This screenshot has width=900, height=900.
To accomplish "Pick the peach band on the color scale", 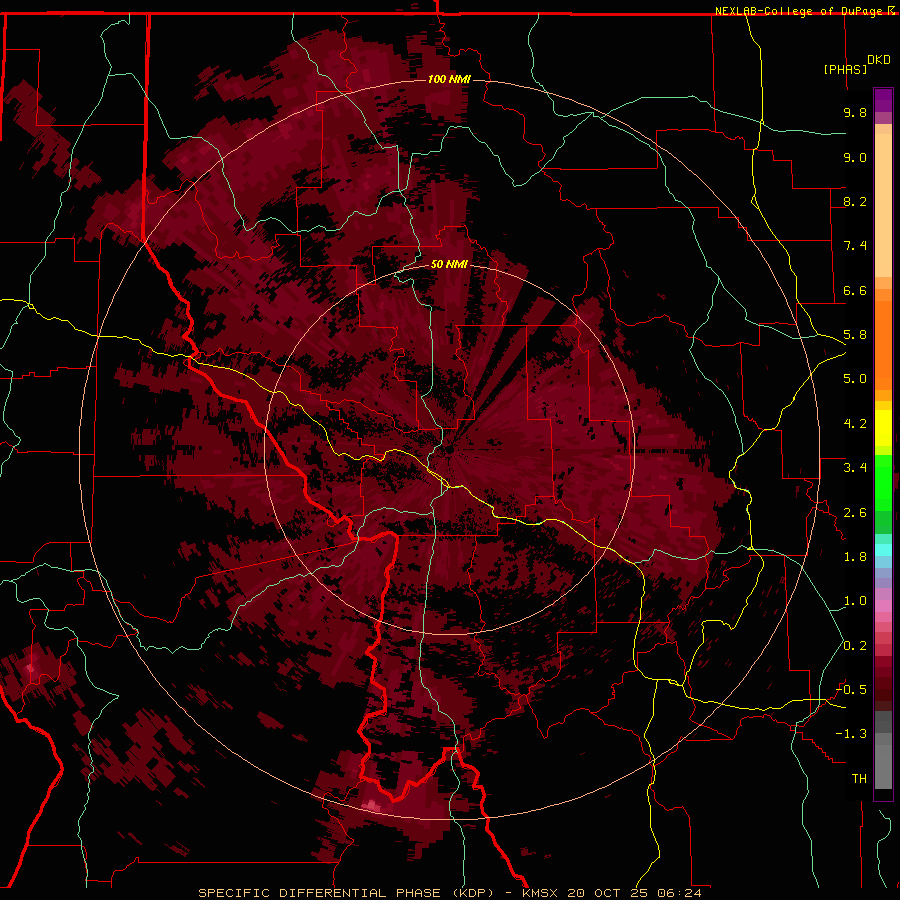I will tap(883, 205).
